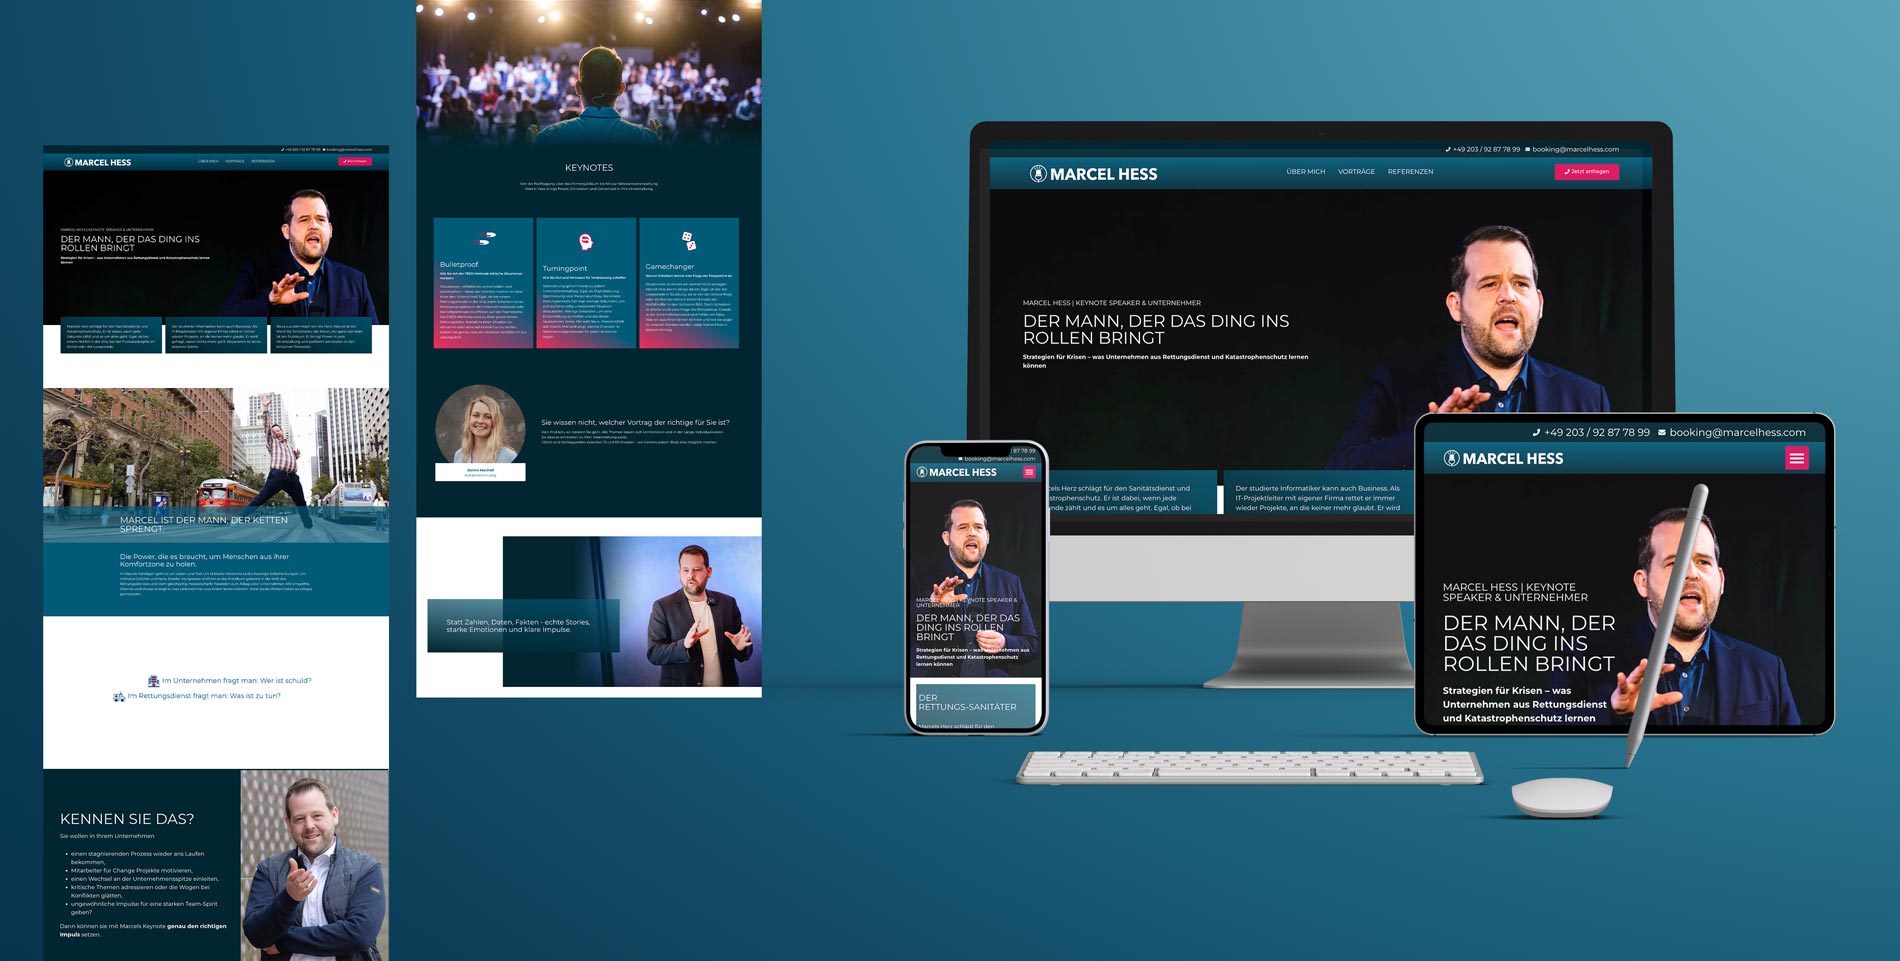Screen dimensions: 1900x961
Task: Open the pink hamburger menu on the phone
Action: (1029, 472)
